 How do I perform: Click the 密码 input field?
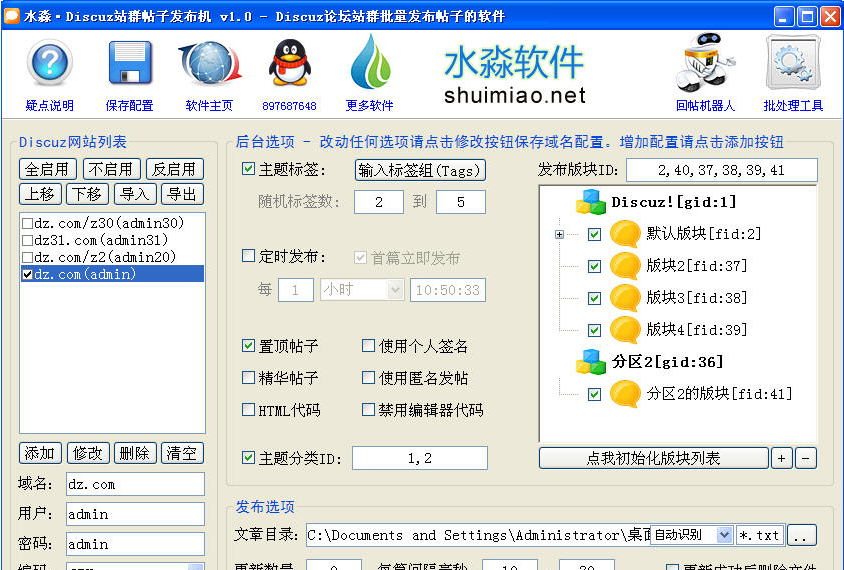pyautogui.click(x=135, y=544)
